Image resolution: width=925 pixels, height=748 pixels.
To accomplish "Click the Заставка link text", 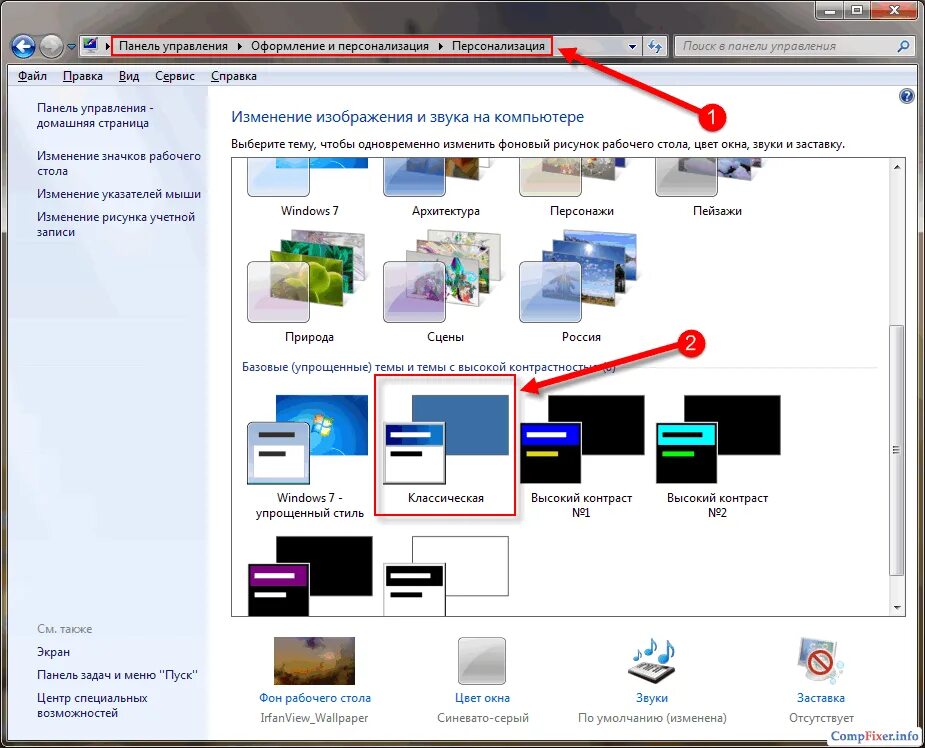I will [821, 698].
